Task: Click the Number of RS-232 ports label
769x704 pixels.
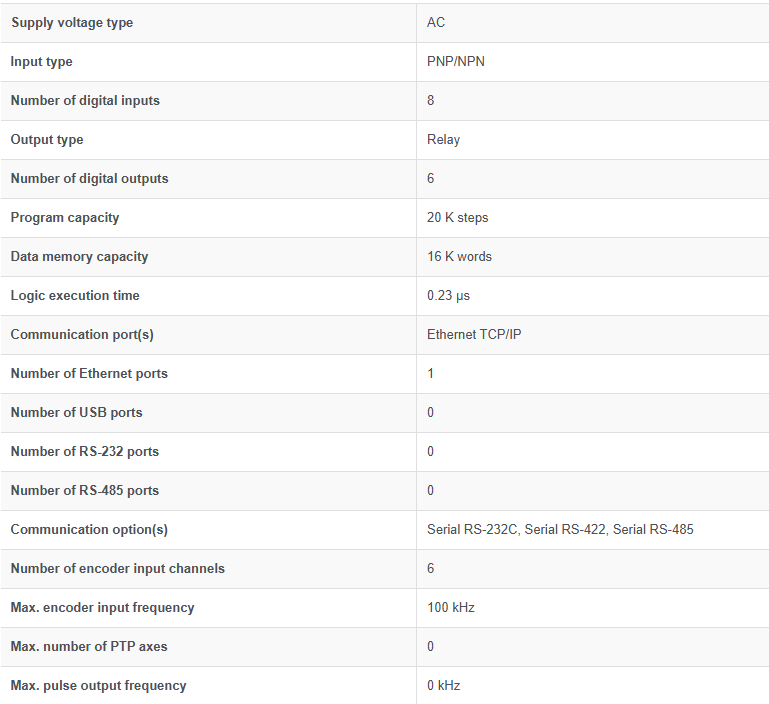Action: pyautogui.click(x=84, y=452)
